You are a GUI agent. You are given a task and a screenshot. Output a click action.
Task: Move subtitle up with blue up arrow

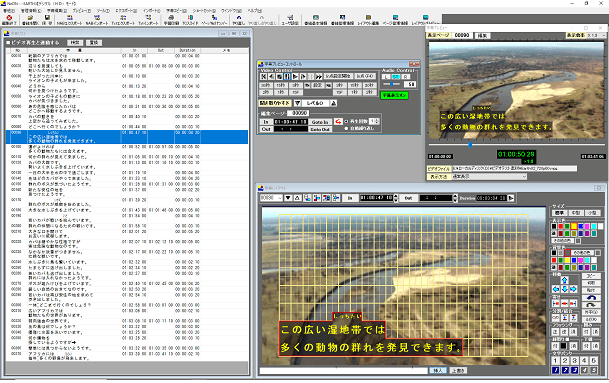point(564,280)
